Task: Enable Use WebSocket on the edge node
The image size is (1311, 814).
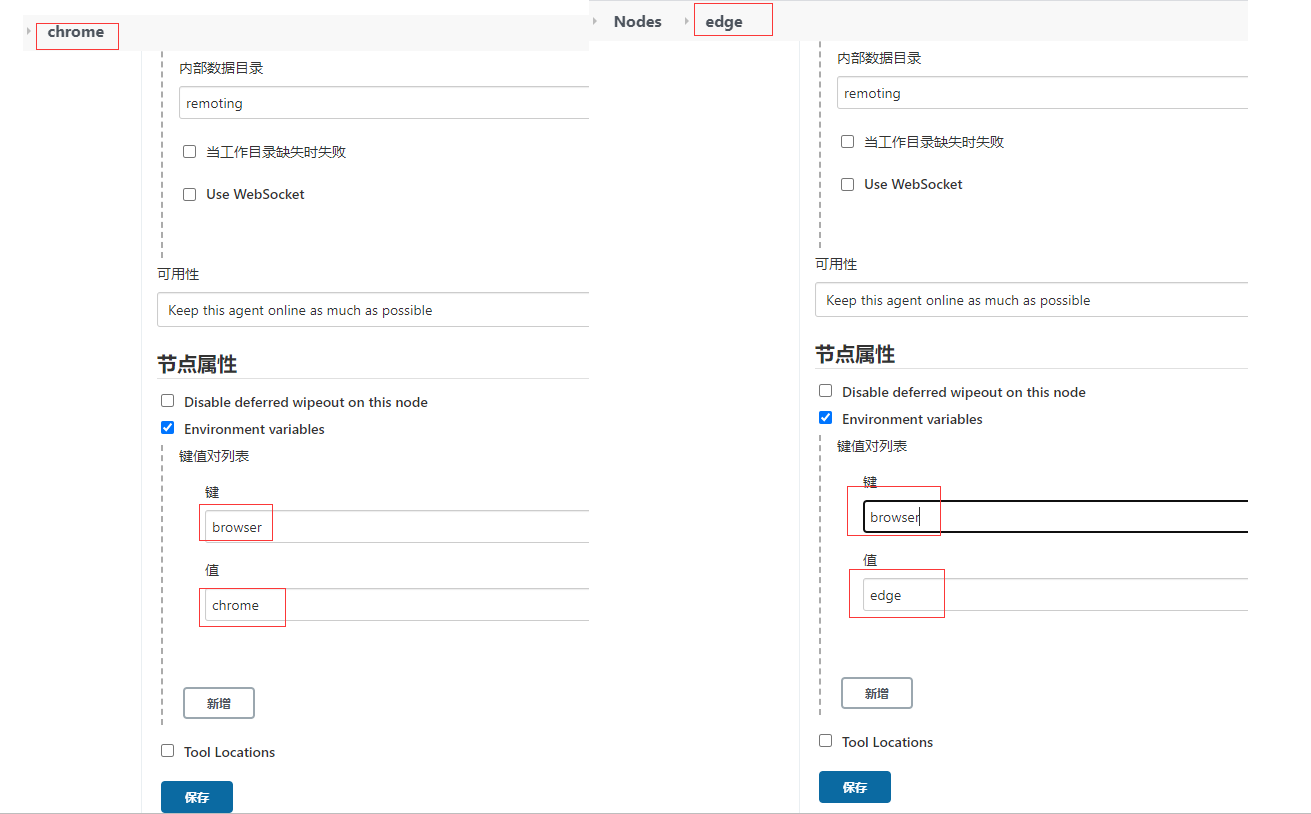Action: pyautogui.click(x=848, y=185)
